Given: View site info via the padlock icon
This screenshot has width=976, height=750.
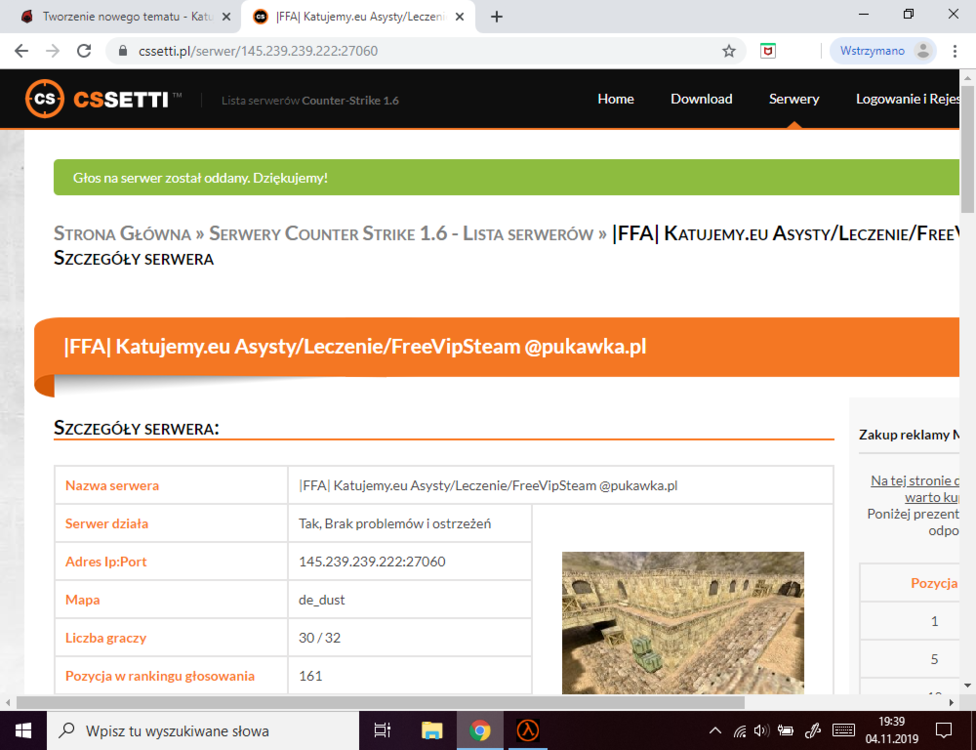Looking at the screenshot, I should click(123, 51).
